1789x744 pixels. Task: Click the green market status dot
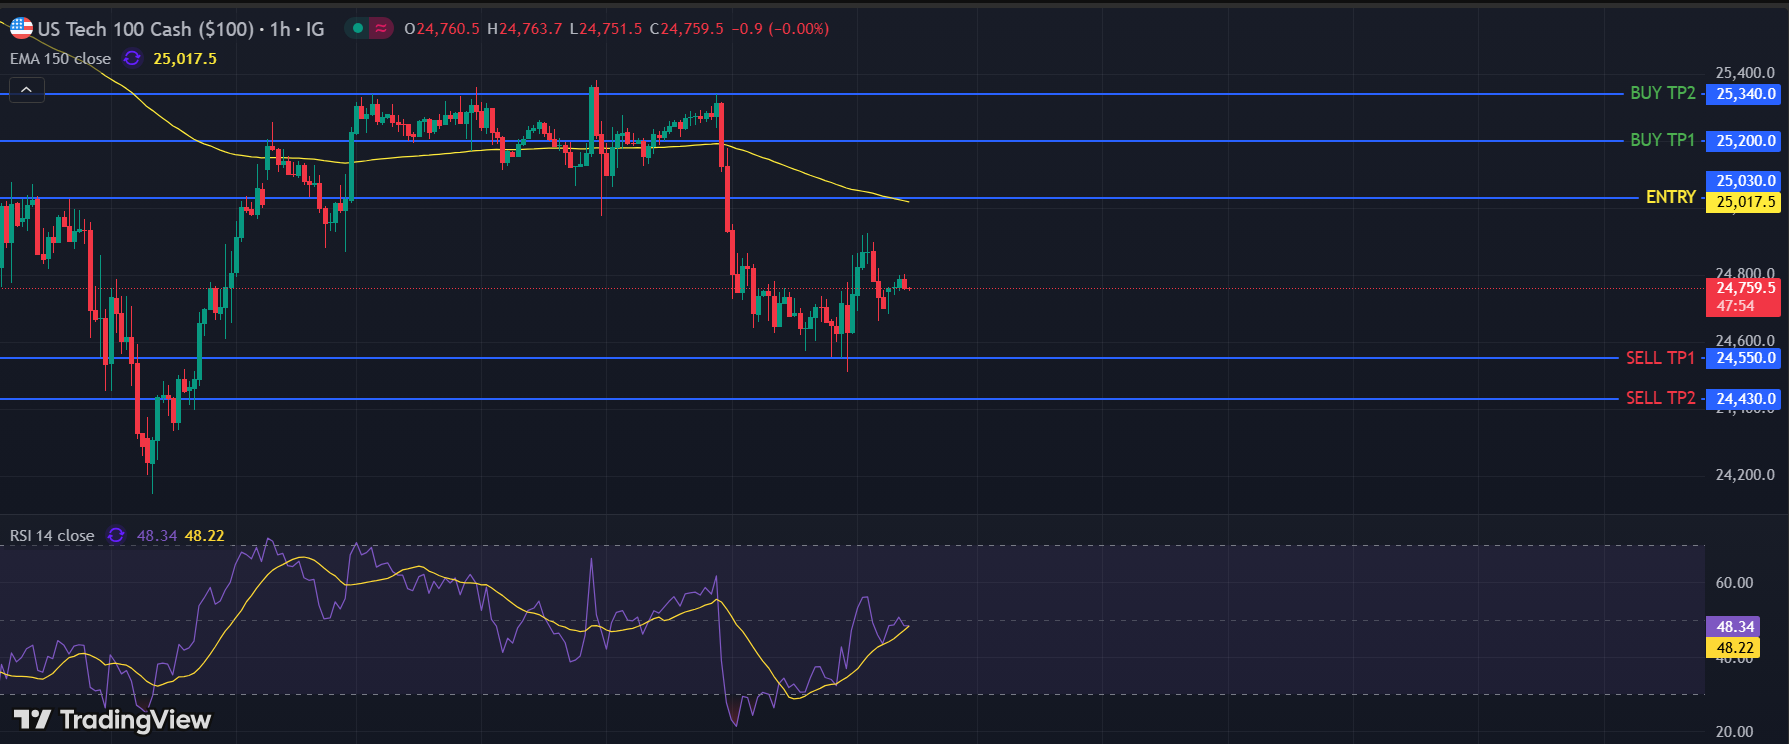tap(358, 28)
